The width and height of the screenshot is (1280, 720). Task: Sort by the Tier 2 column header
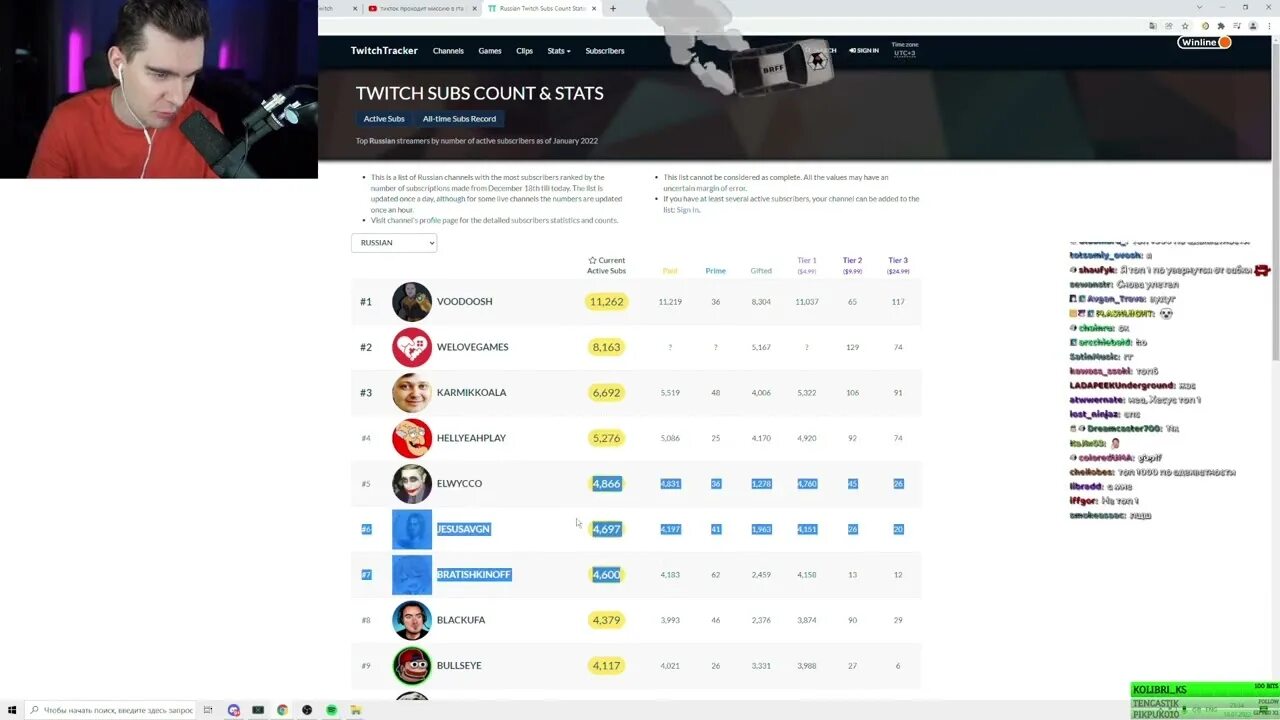pyautogui.click(x=852, y=265)
